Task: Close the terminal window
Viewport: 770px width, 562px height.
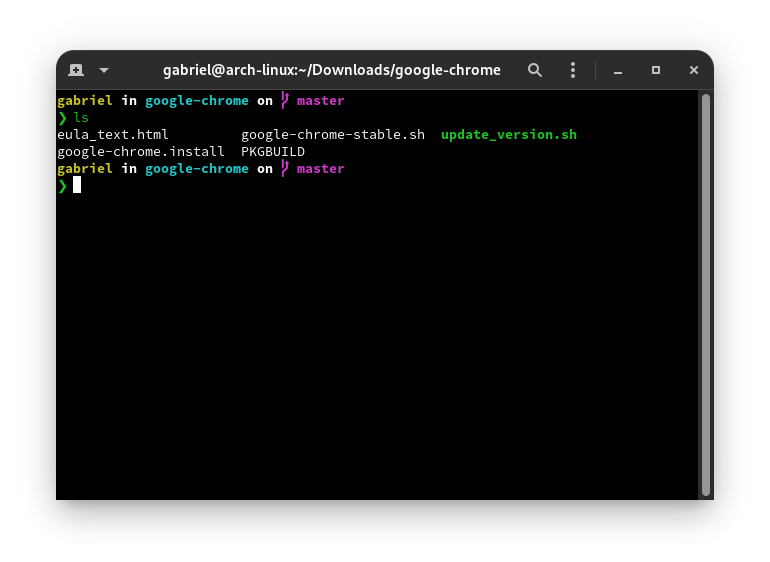Action: pyautogui.click(x=694, y=70)
